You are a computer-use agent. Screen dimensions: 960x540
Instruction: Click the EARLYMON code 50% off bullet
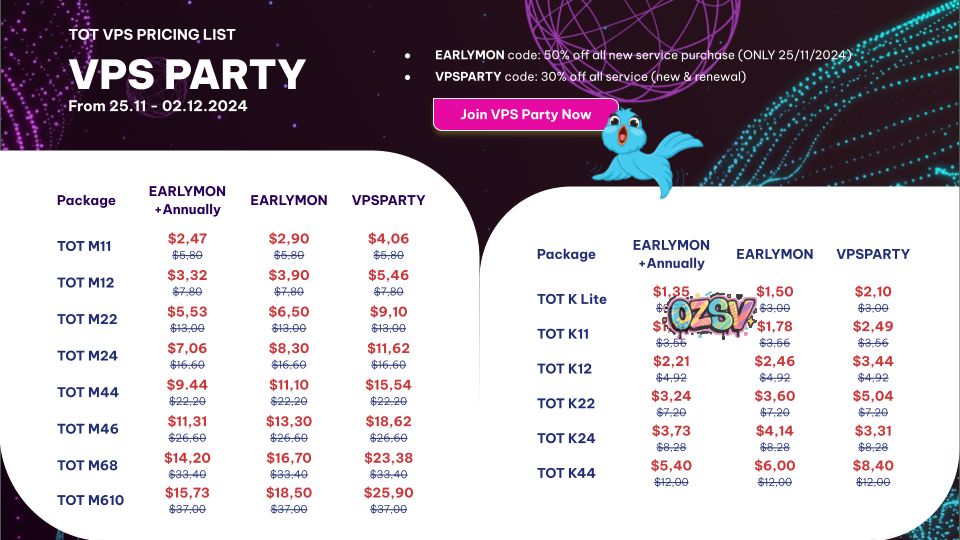pyautogui.click(x=642, y=55)
